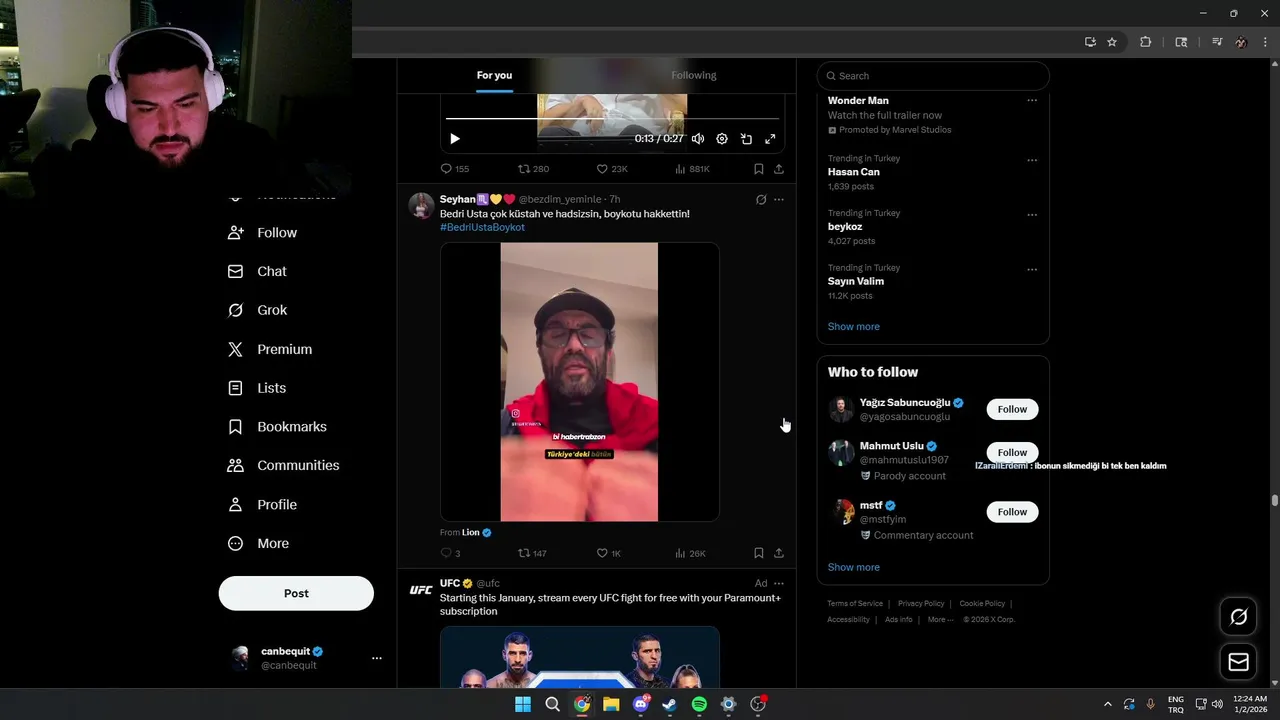The width and height of the screenshot is (1280, 720).
Task: Like Seyhan's post with 1K likes
Action: 609,553
